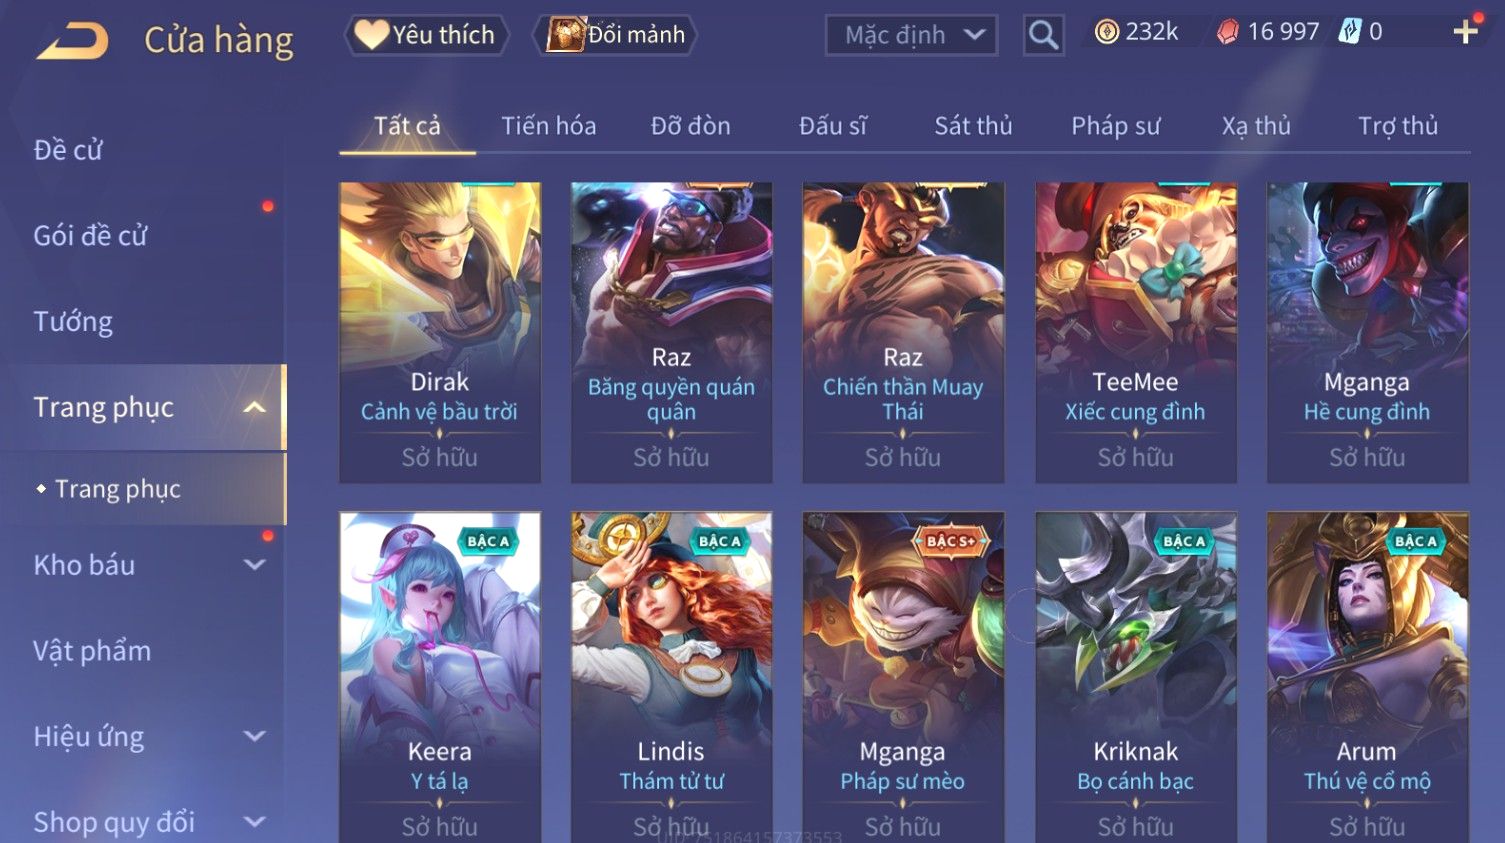This screenshot has width=1505, height=843.
Task: Click the gold coin 232k icon
Action: [x=1106, y=32]
